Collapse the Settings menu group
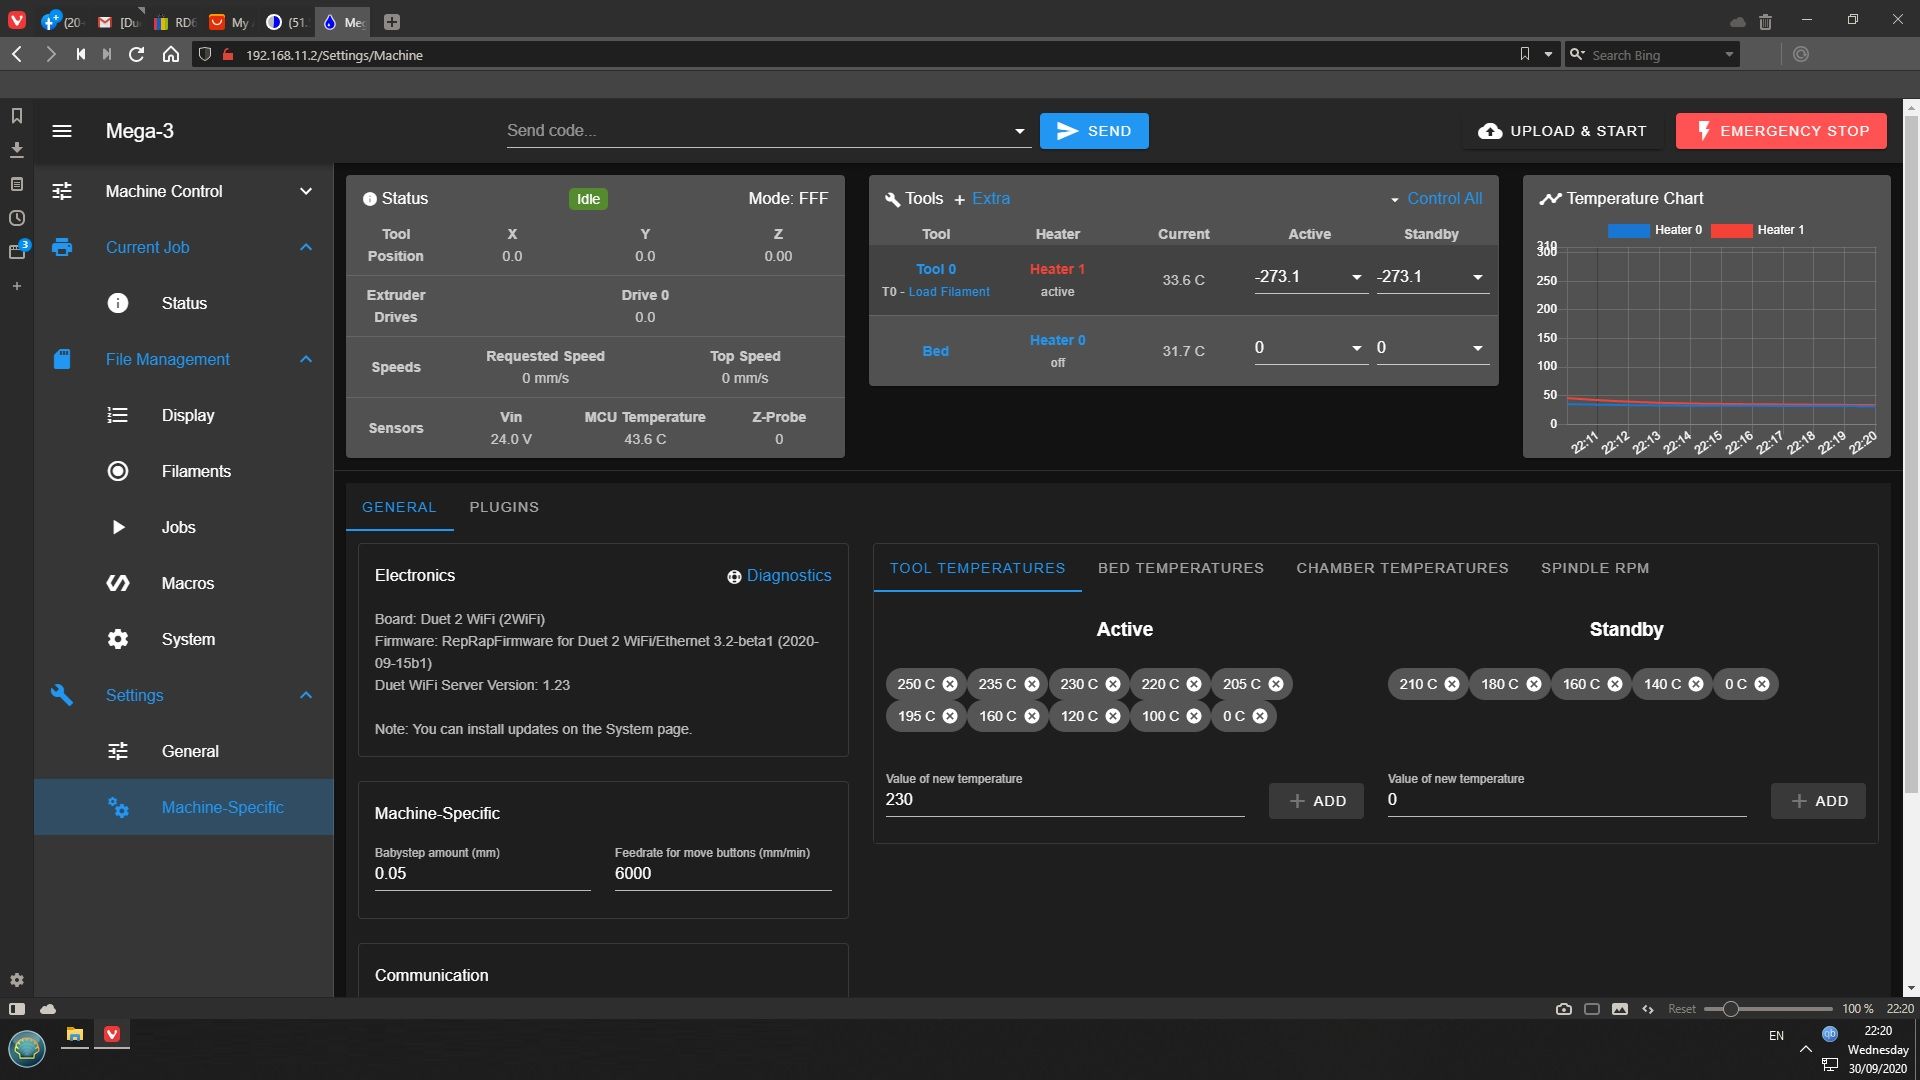 tap(306, 695)
